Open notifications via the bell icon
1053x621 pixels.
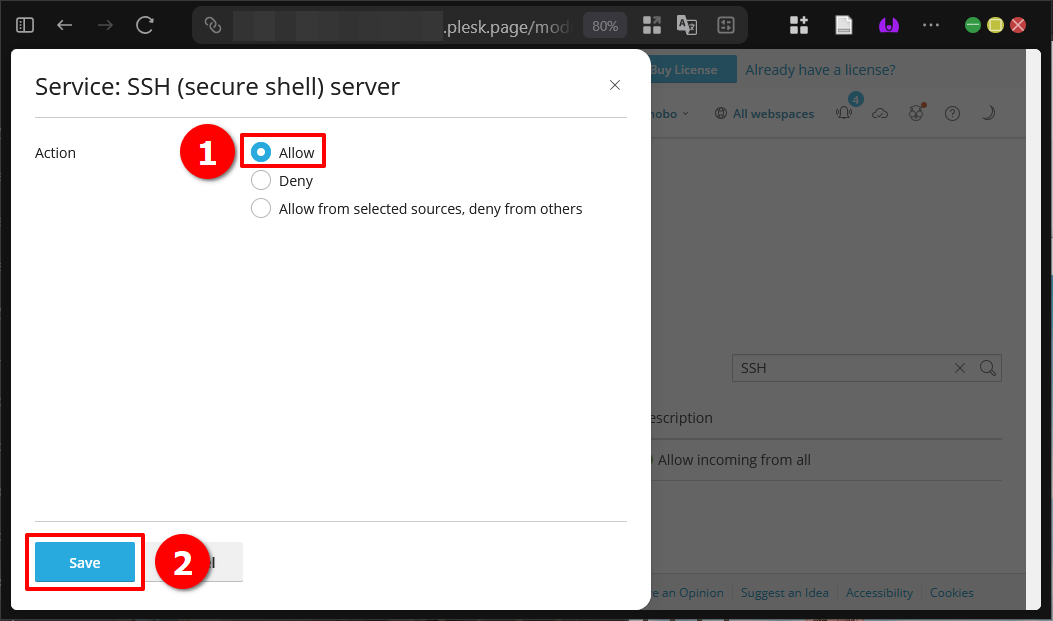click(x=843, y=112)
